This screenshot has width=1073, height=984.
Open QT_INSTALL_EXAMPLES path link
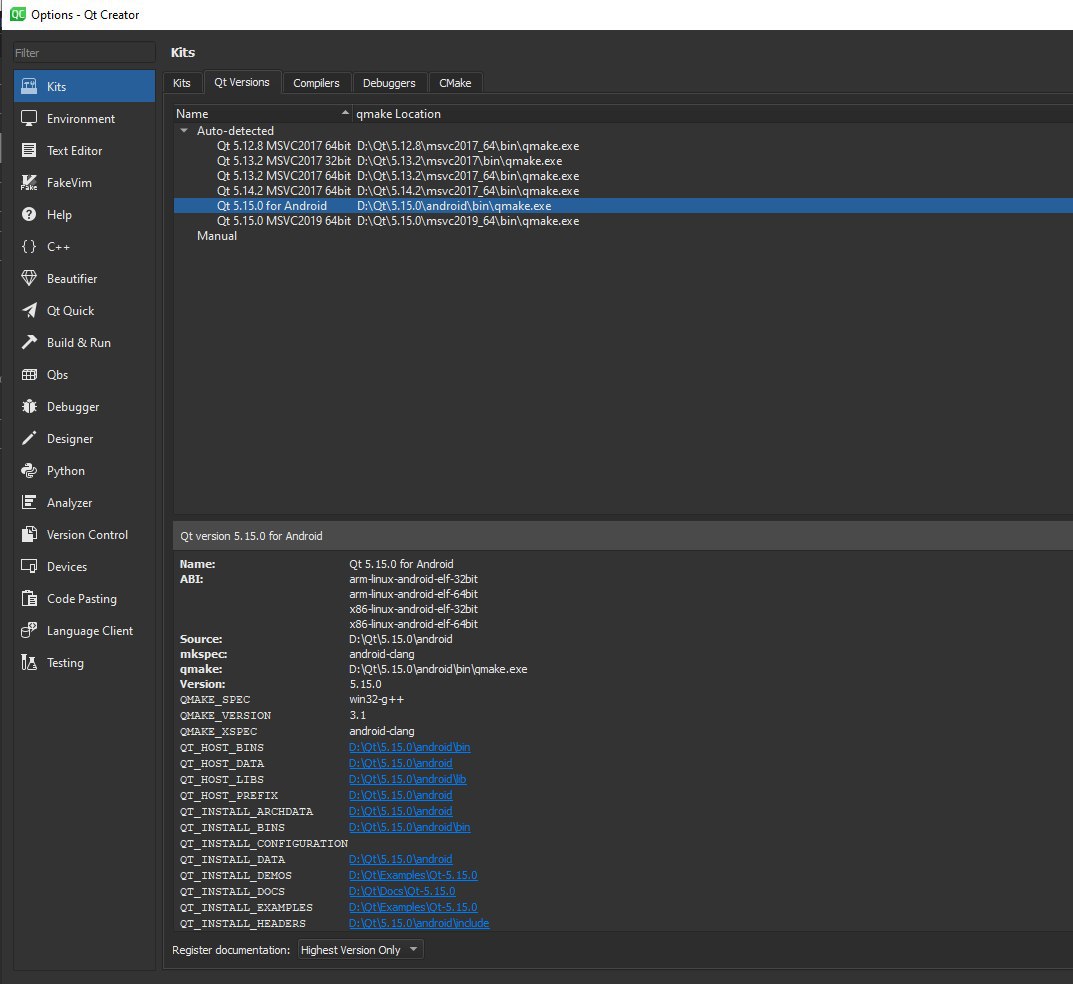point(413,907)
